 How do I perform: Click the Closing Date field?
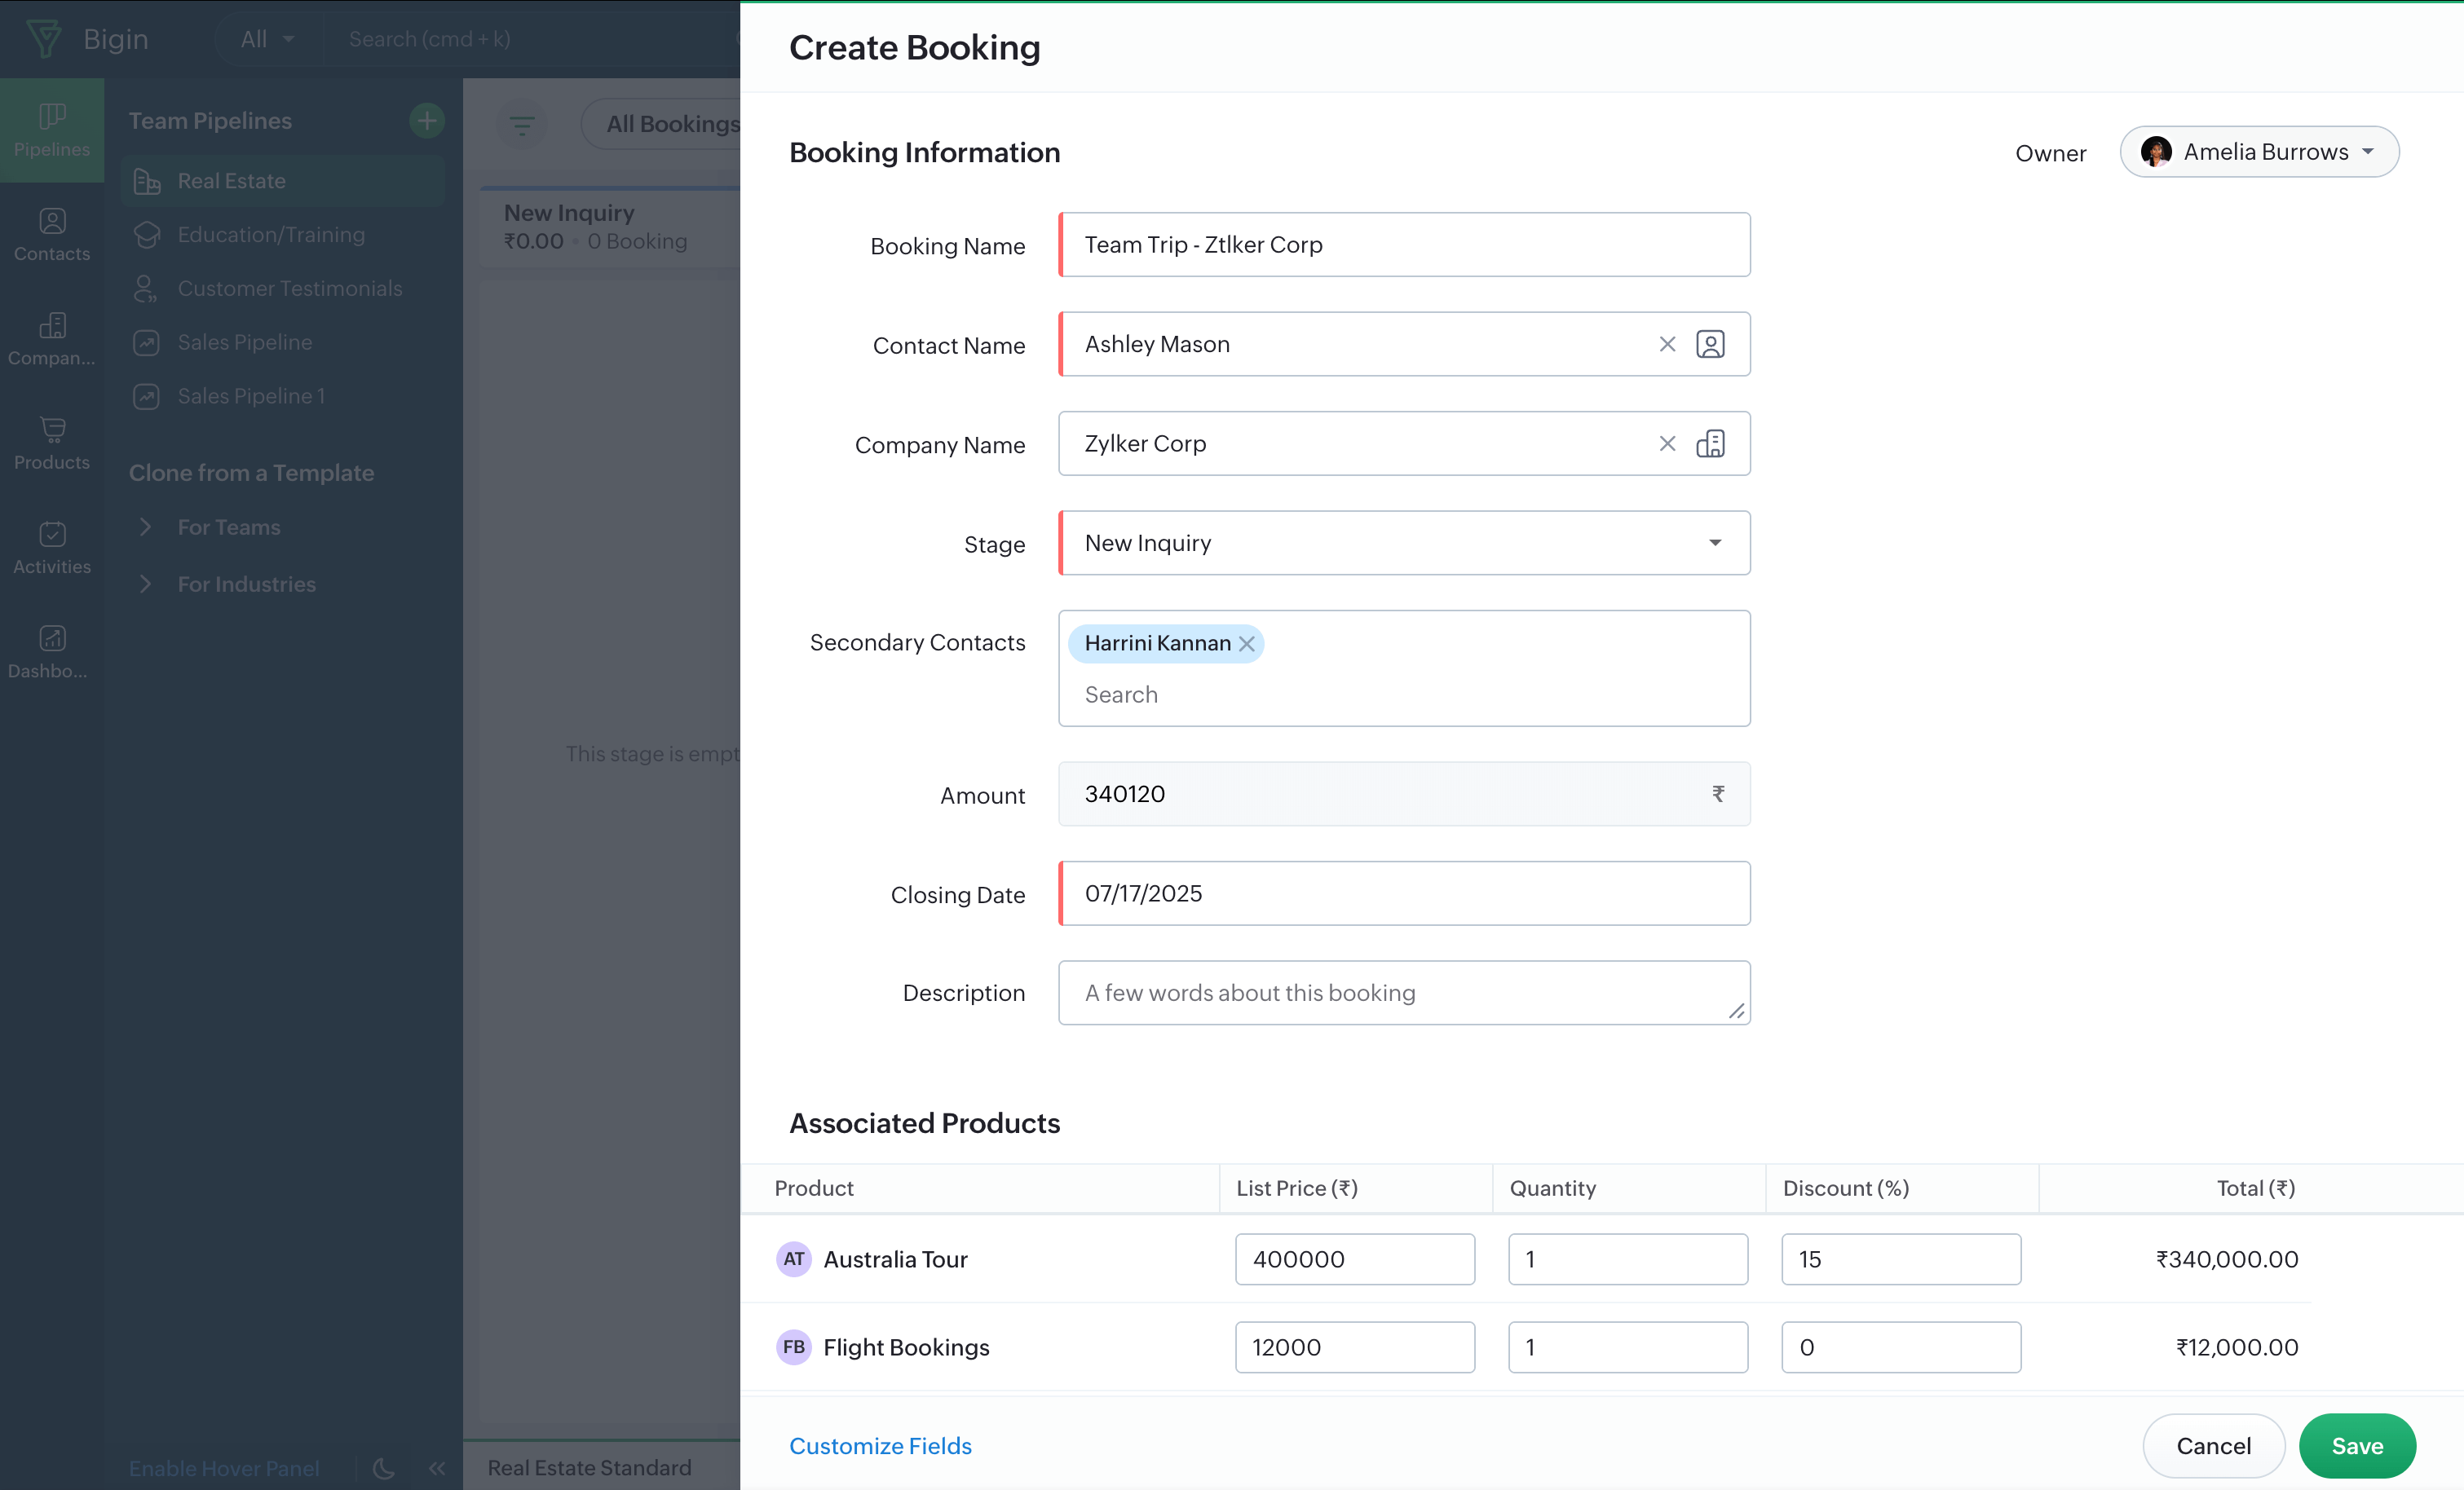pos(1404,893)
